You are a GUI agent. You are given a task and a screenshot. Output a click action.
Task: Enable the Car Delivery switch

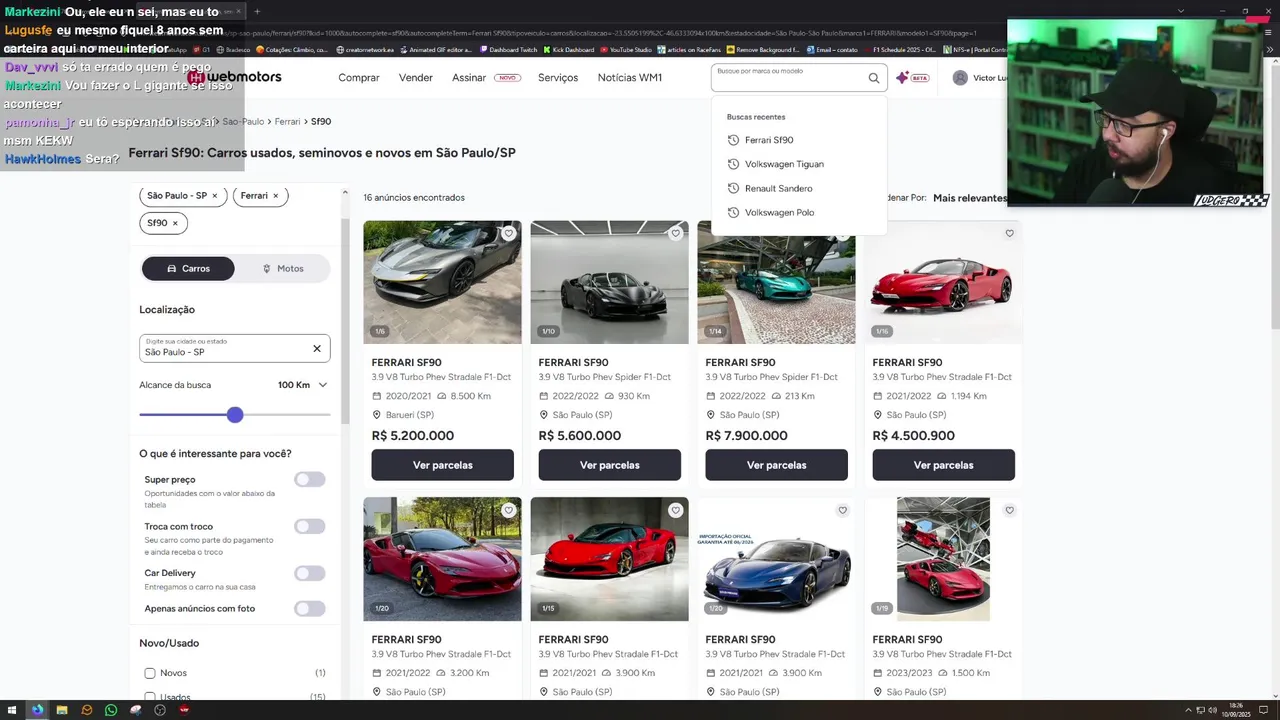(x=310, y=574)
